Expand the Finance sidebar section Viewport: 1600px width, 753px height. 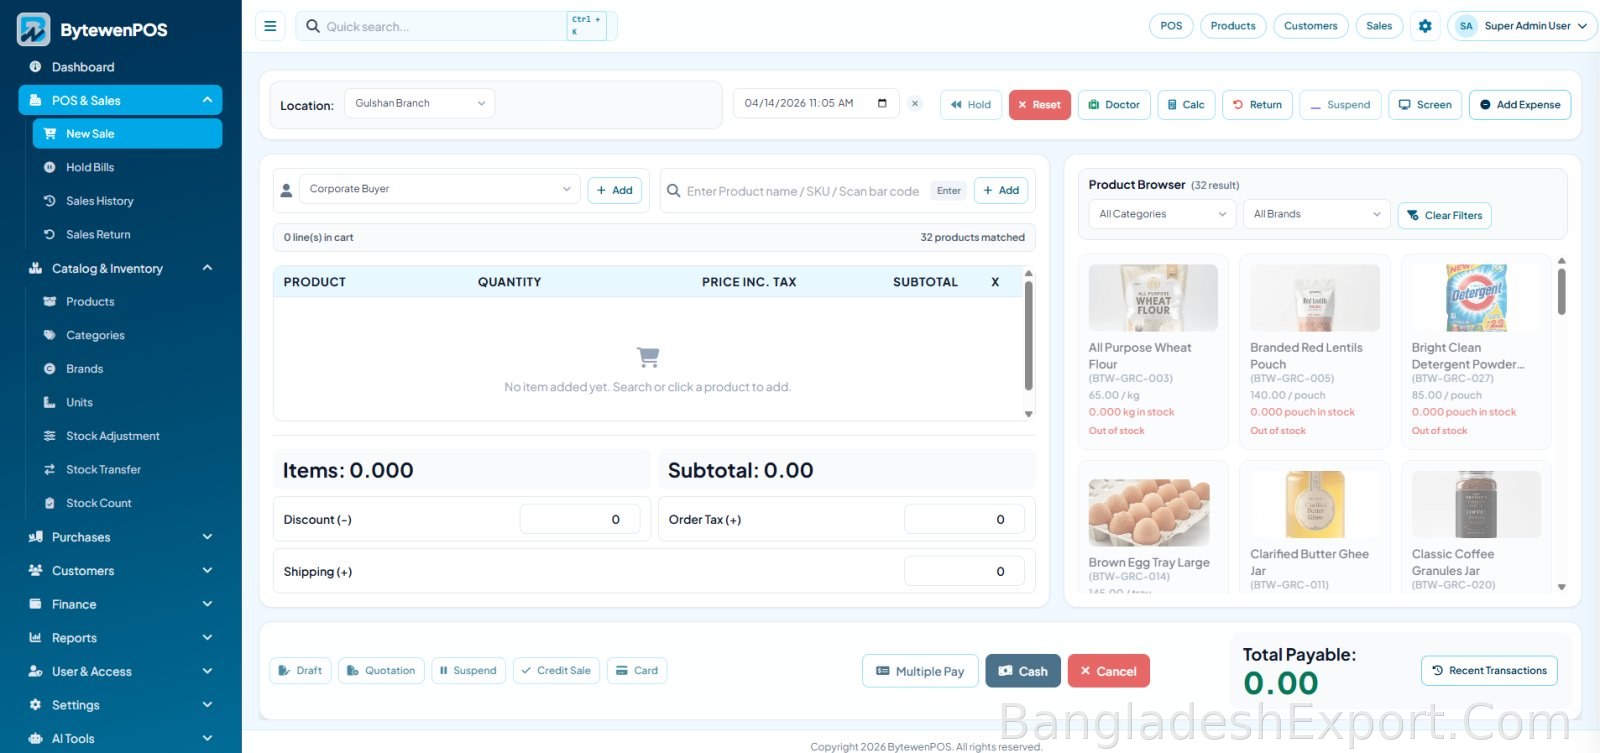pos(120,604)
